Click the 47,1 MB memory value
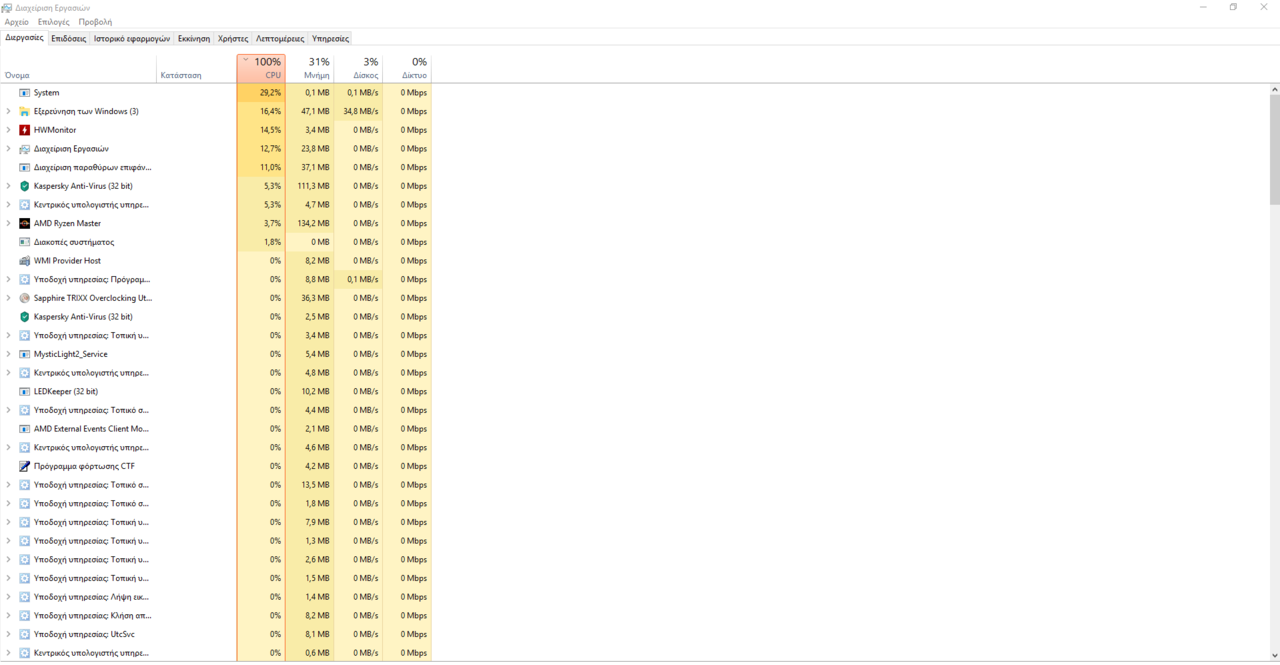Screen dimensions: 1280x665 pos(315,111)
